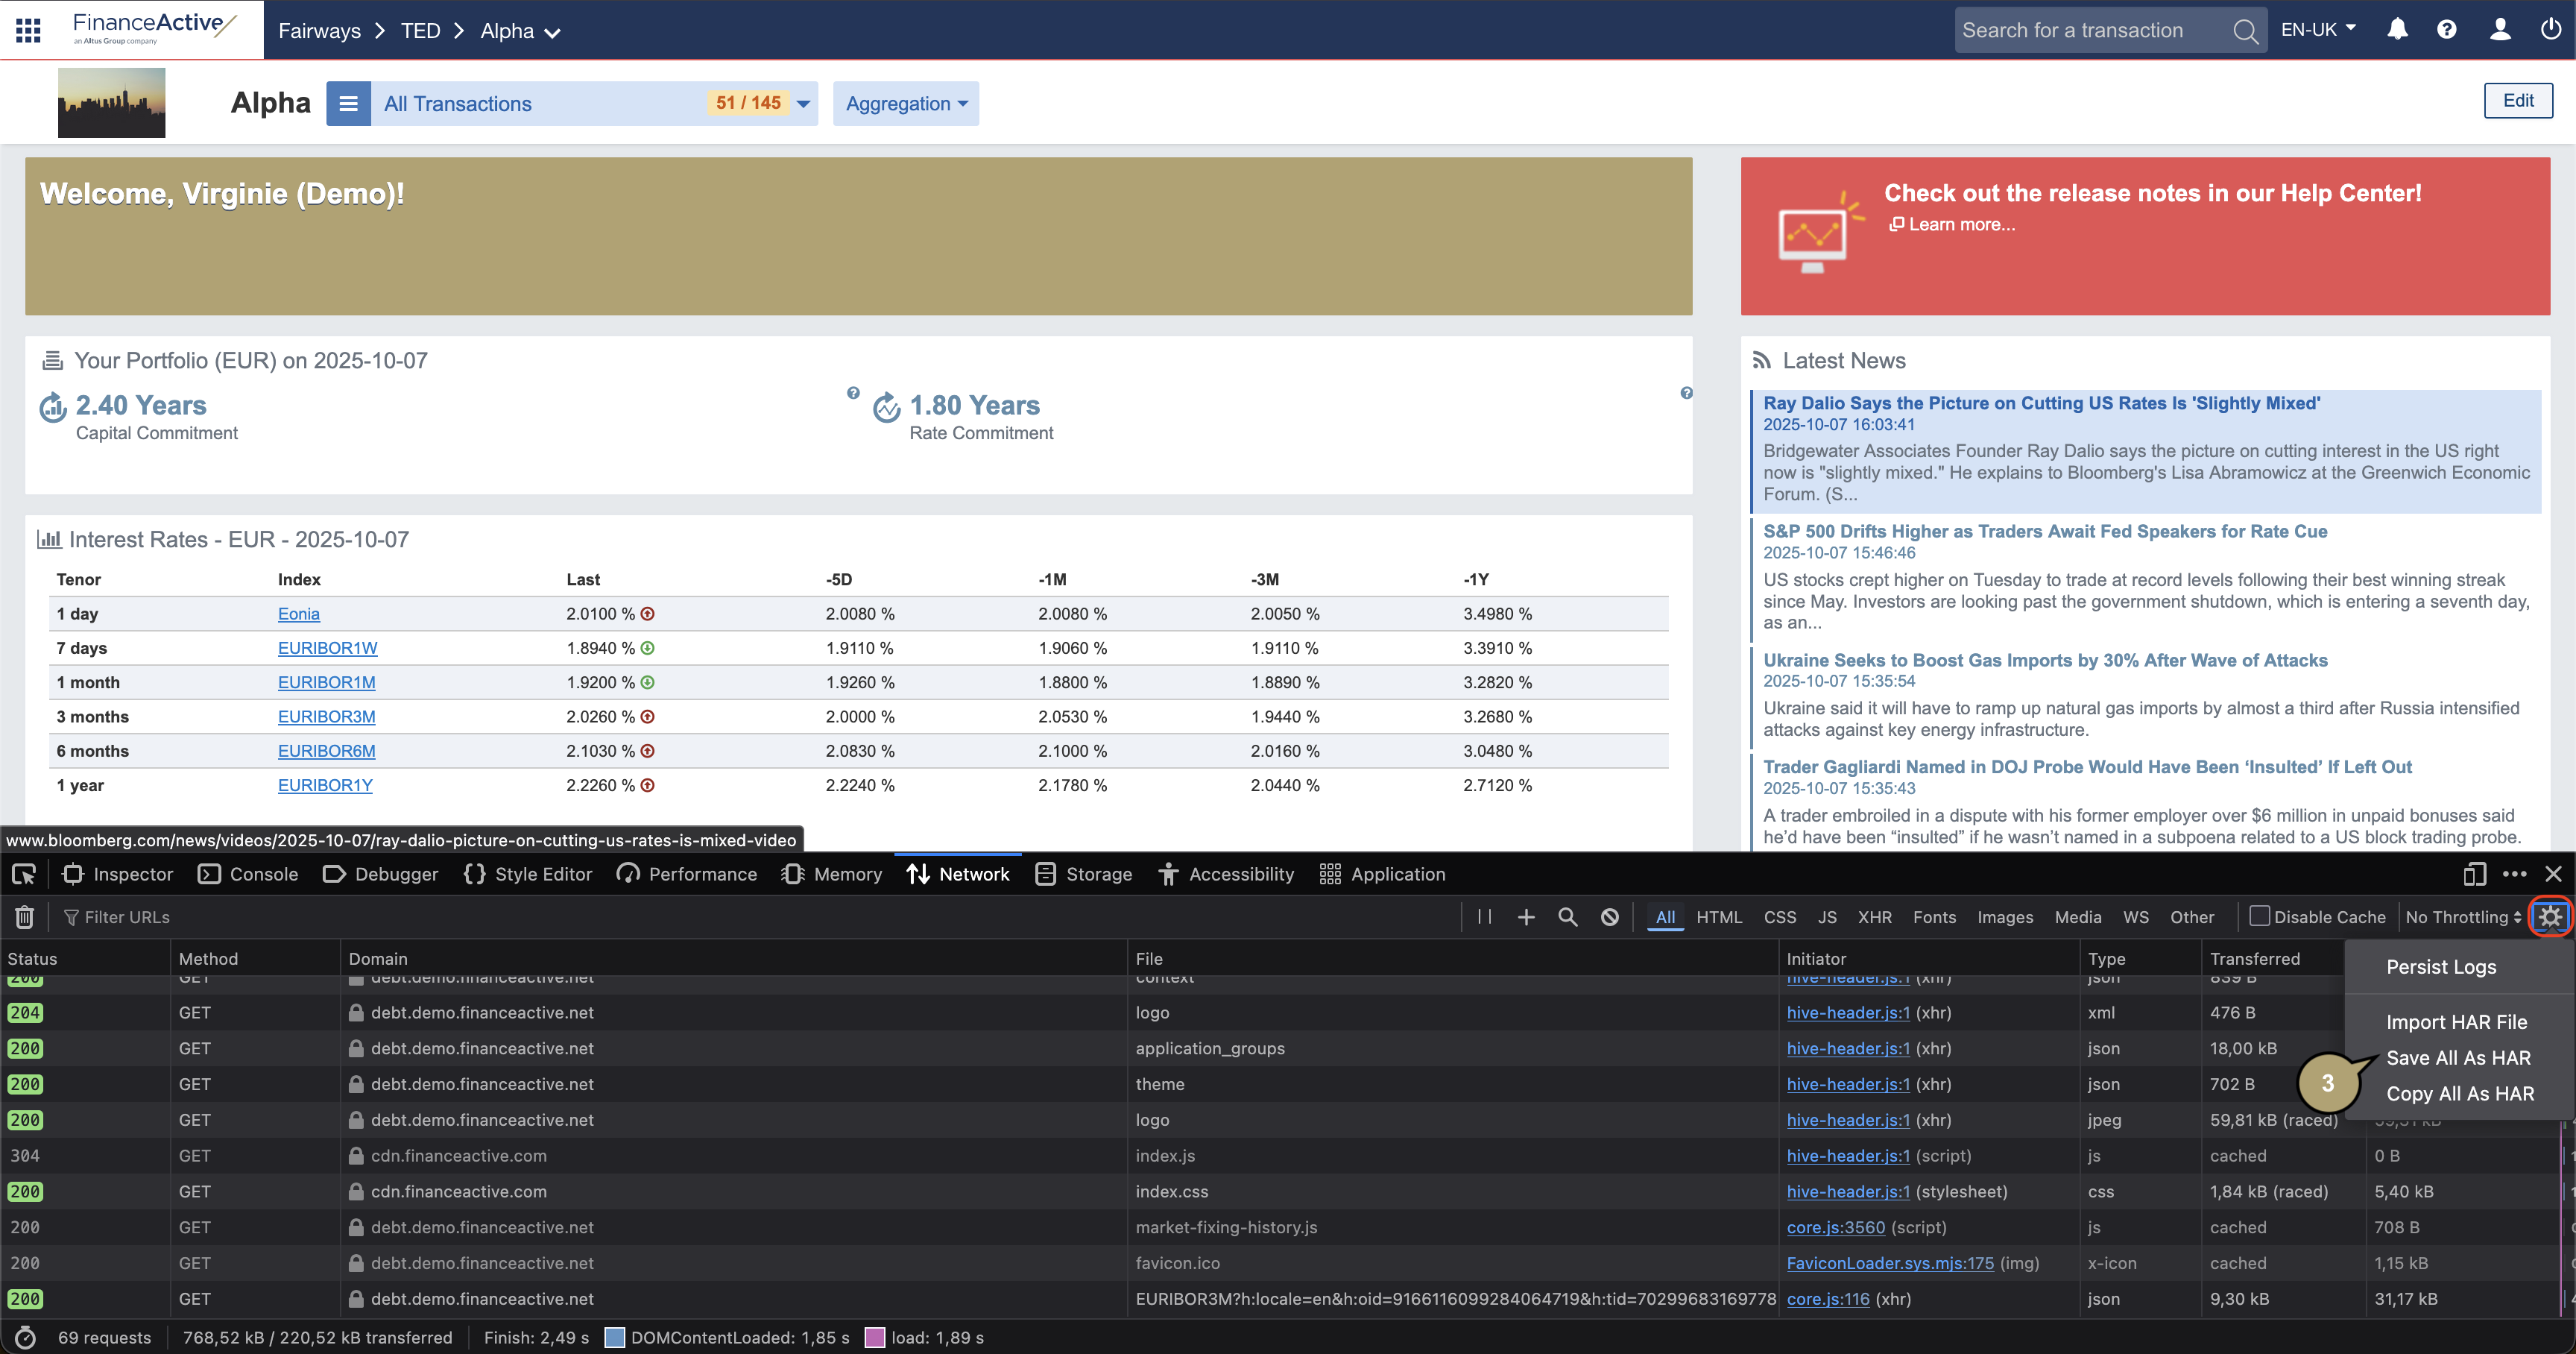The height and width of the screenshot is (1354, 2576).
Task: Click the block requests ban icon
Action: [1609, 916]
